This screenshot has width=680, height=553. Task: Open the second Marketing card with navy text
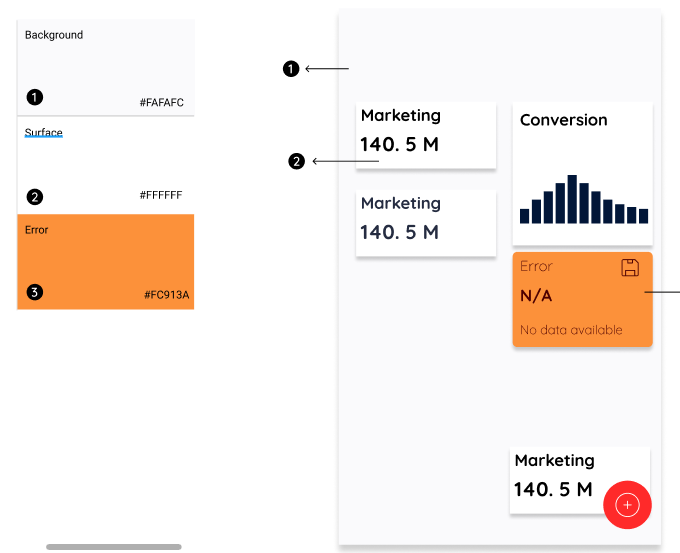coord(426,223)
